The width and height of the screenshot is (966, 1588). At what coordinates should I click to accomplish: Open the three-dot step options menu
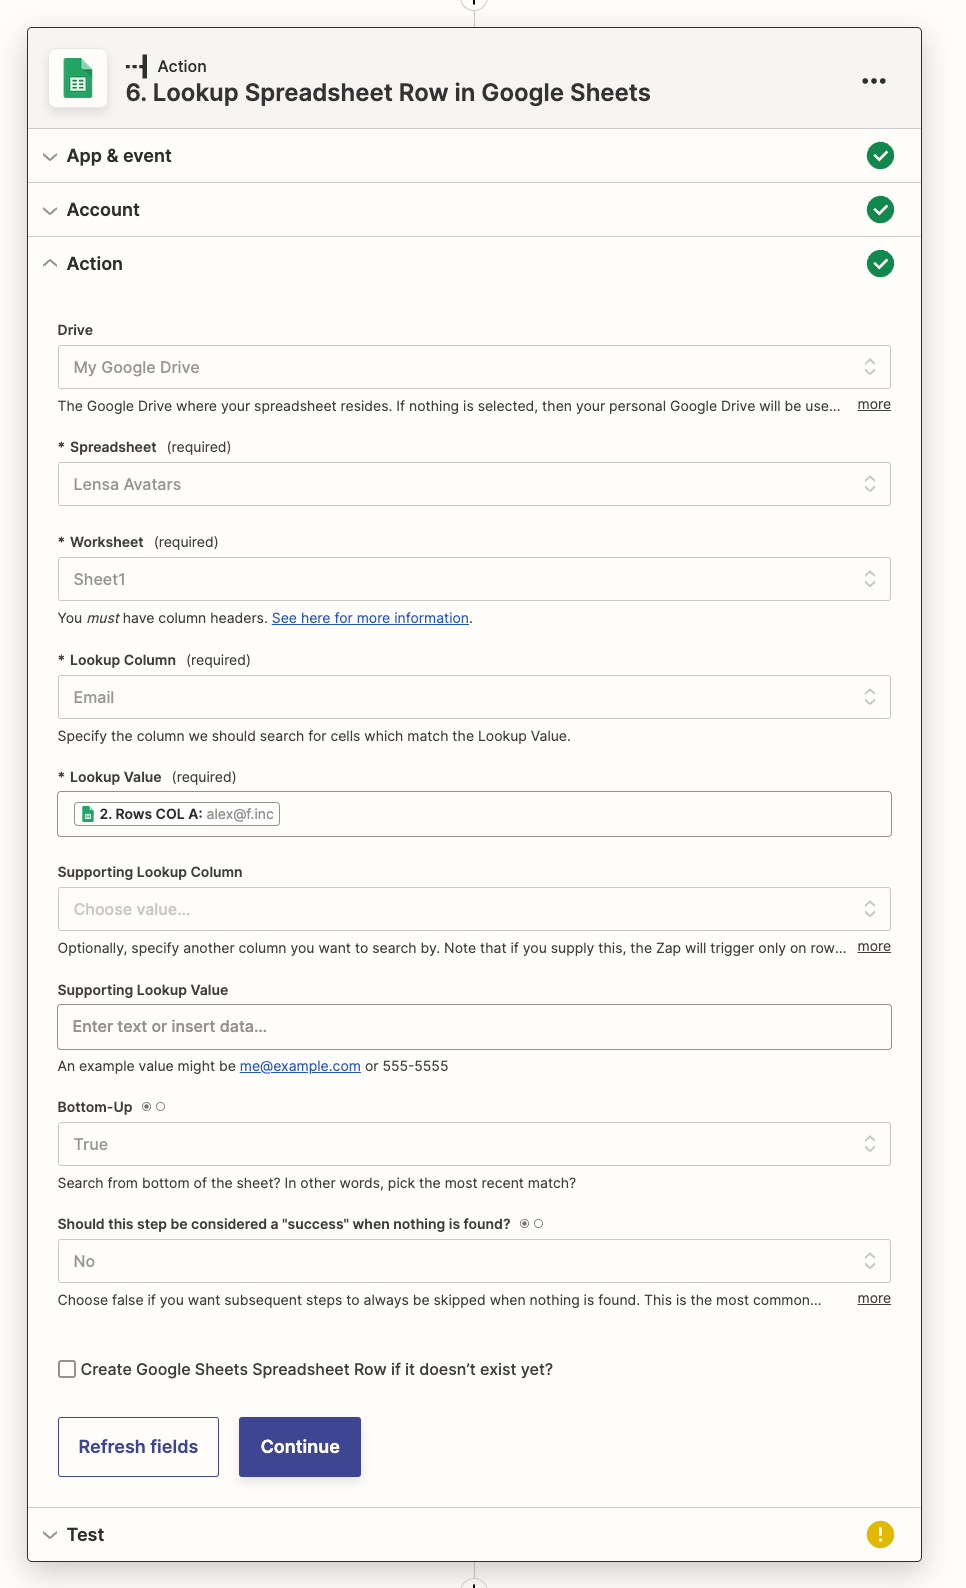click(x=873, y=81)
